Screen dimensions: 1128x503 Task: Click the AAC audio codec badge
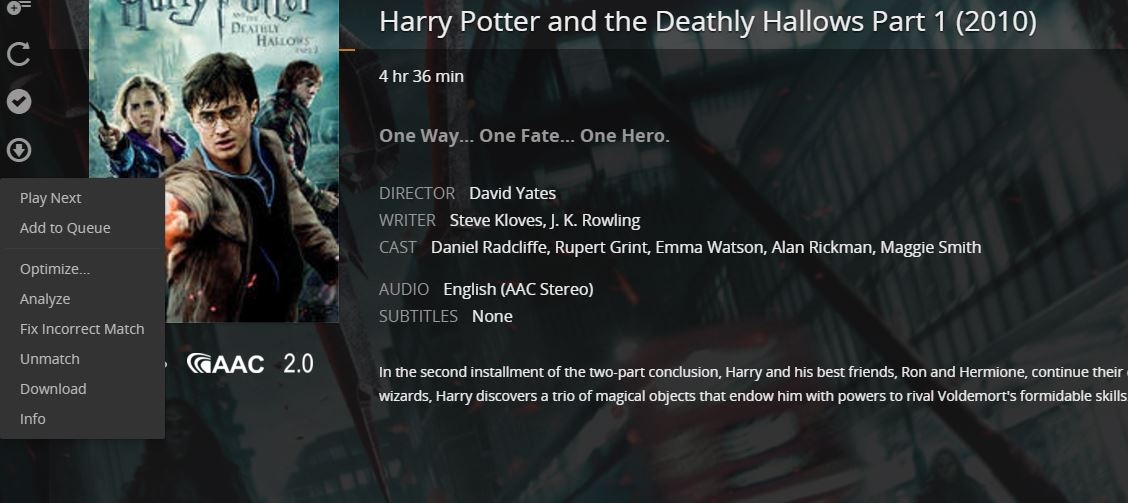click(225, 363)
